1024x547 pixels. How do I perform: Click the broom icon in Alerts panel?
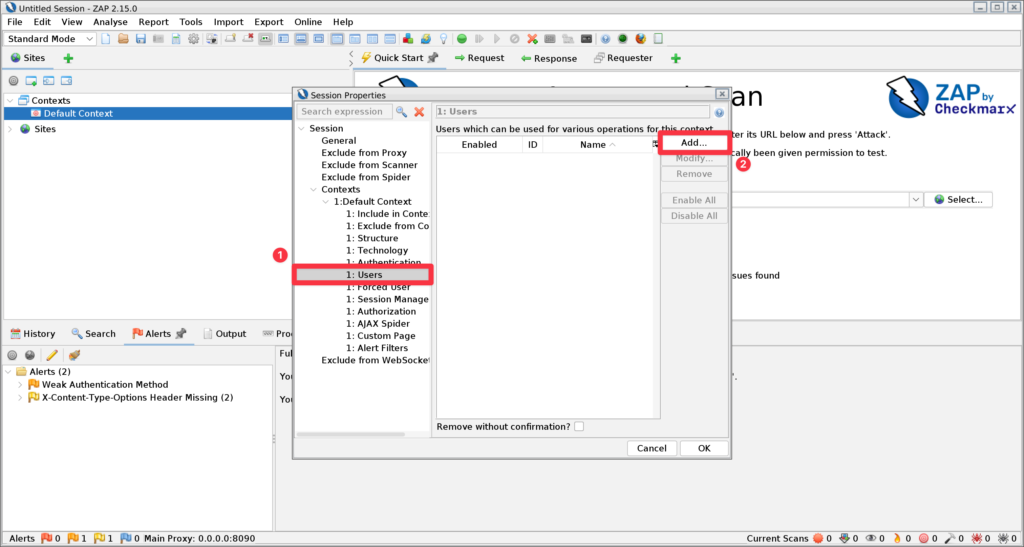coord(74,355)
